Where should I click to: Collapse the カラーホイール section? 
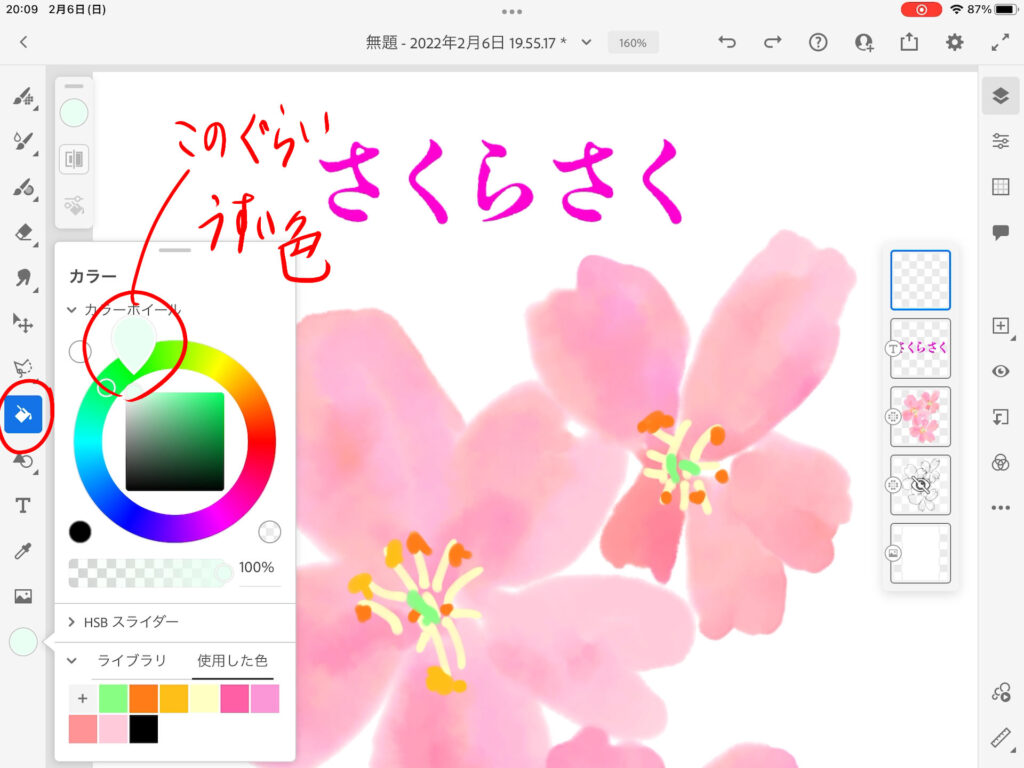(72, 310)
